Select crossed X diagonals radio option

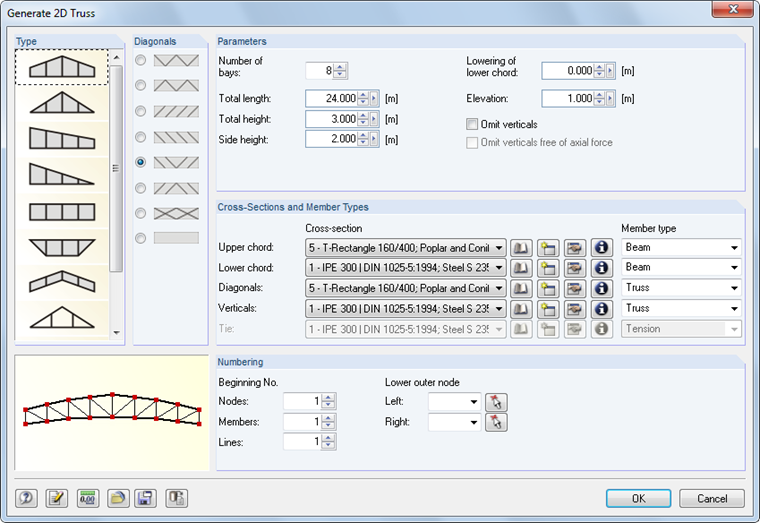(141, 213)
